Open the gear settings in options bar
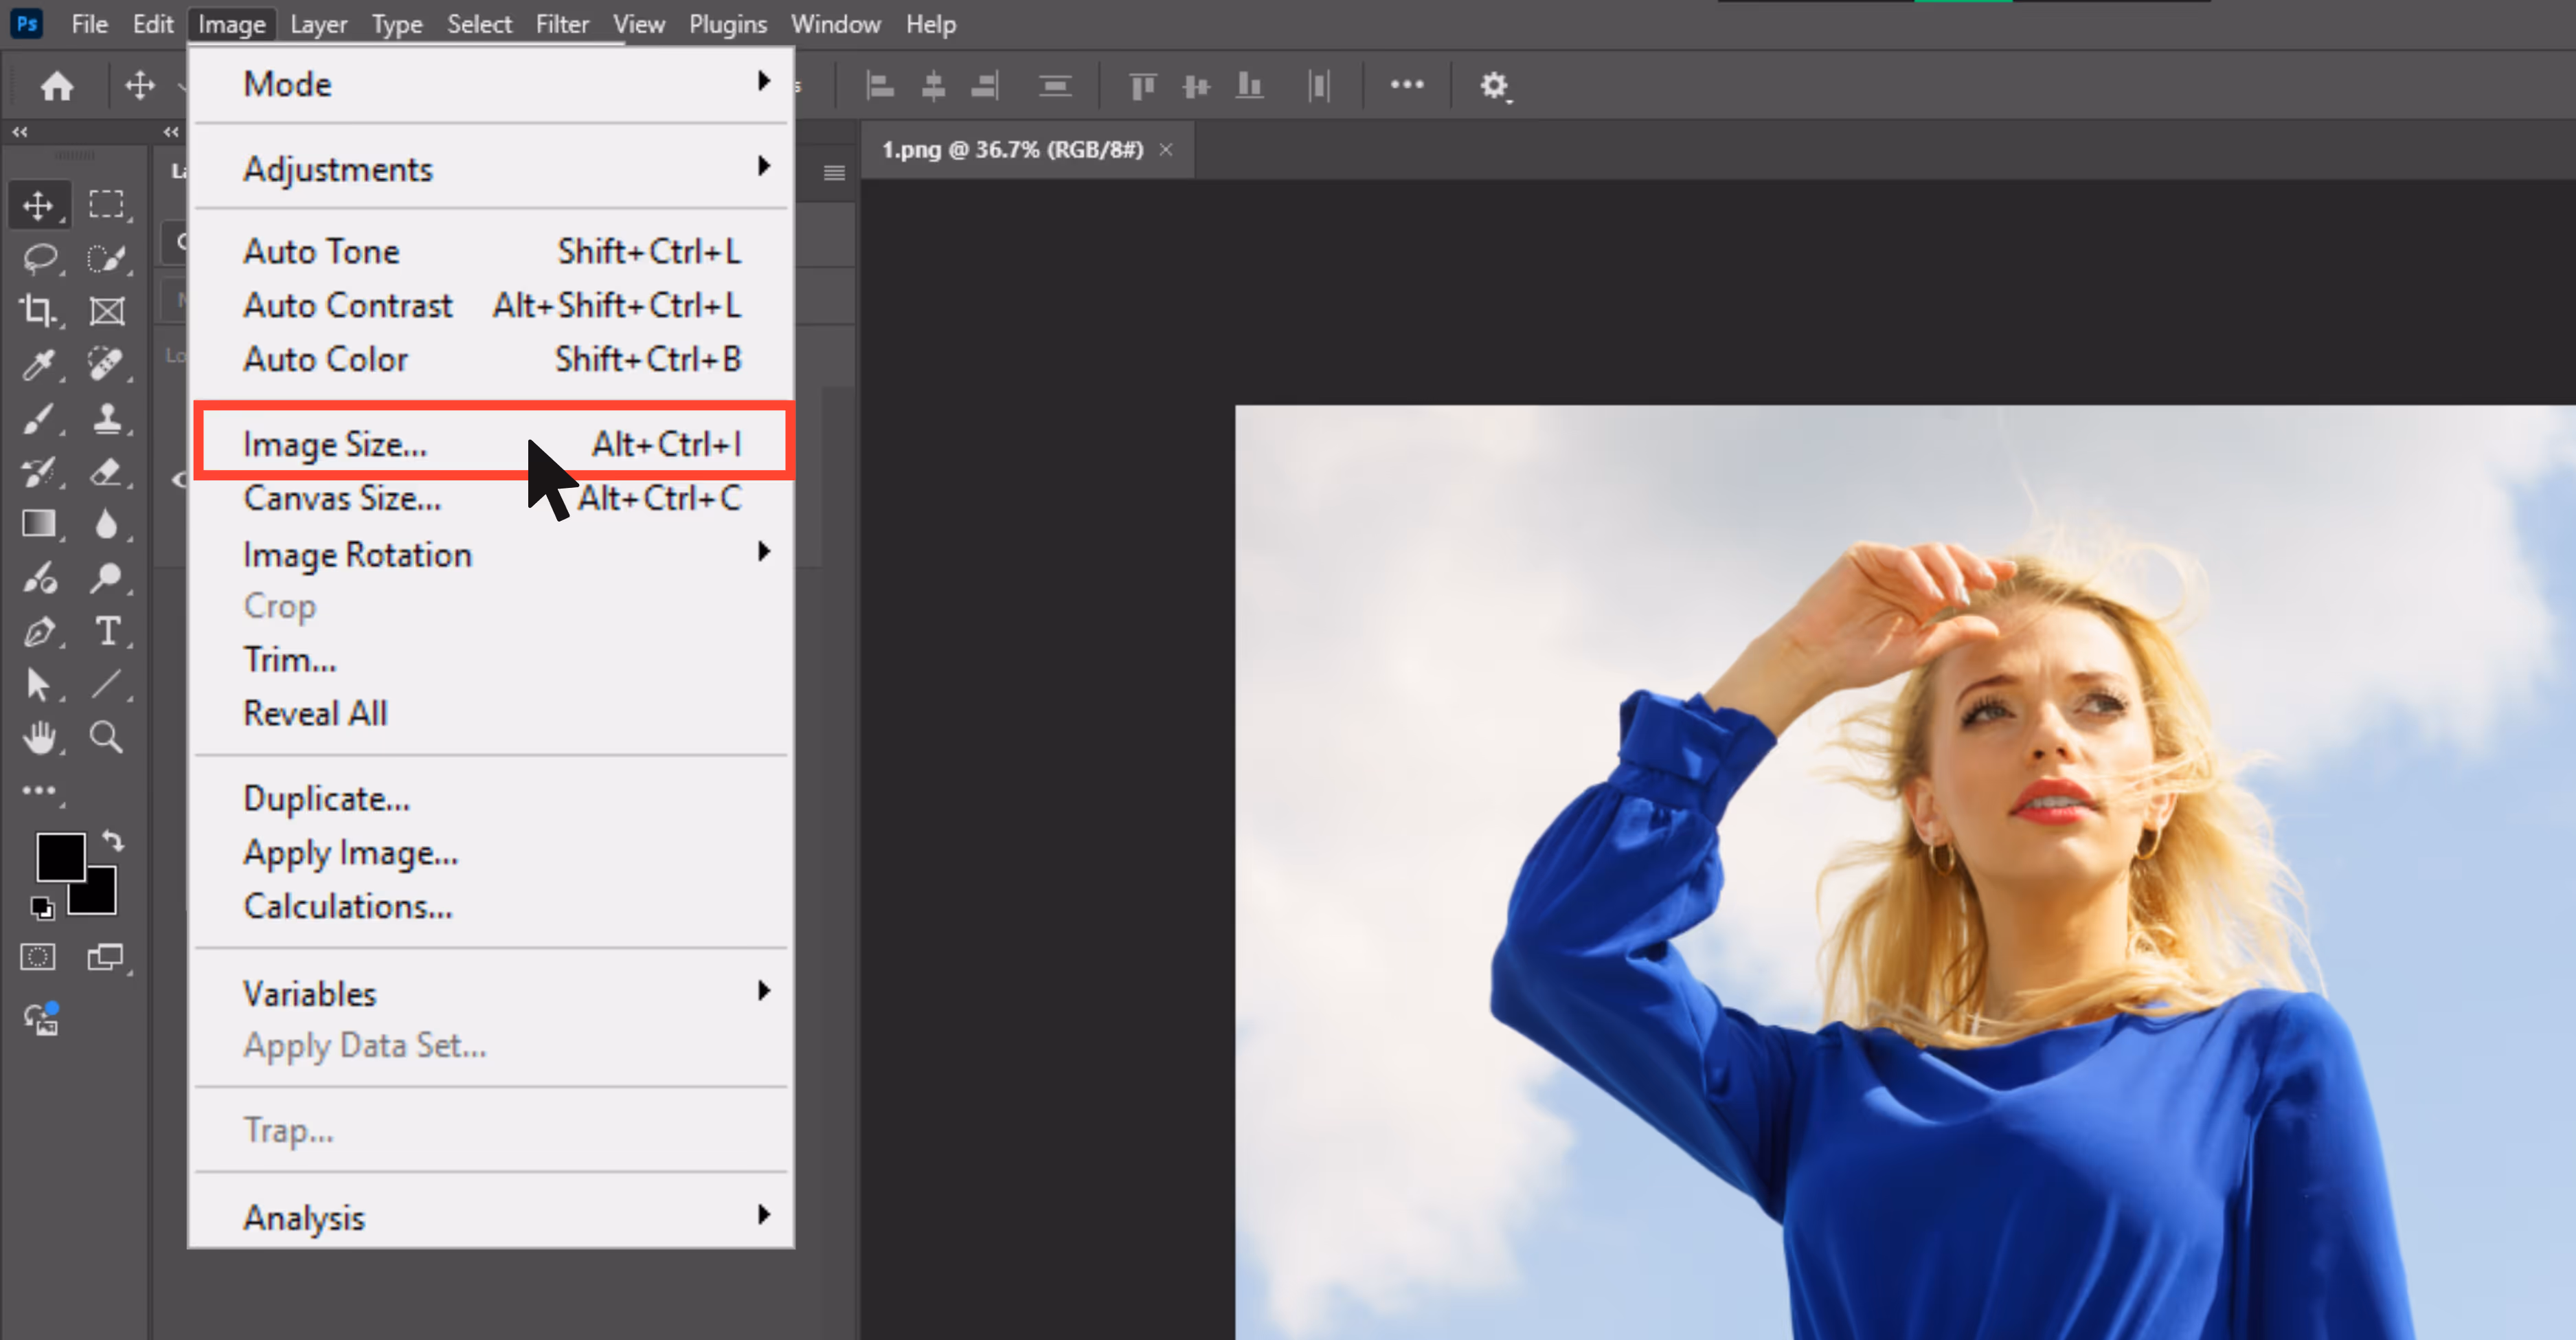 (1494, 86)
